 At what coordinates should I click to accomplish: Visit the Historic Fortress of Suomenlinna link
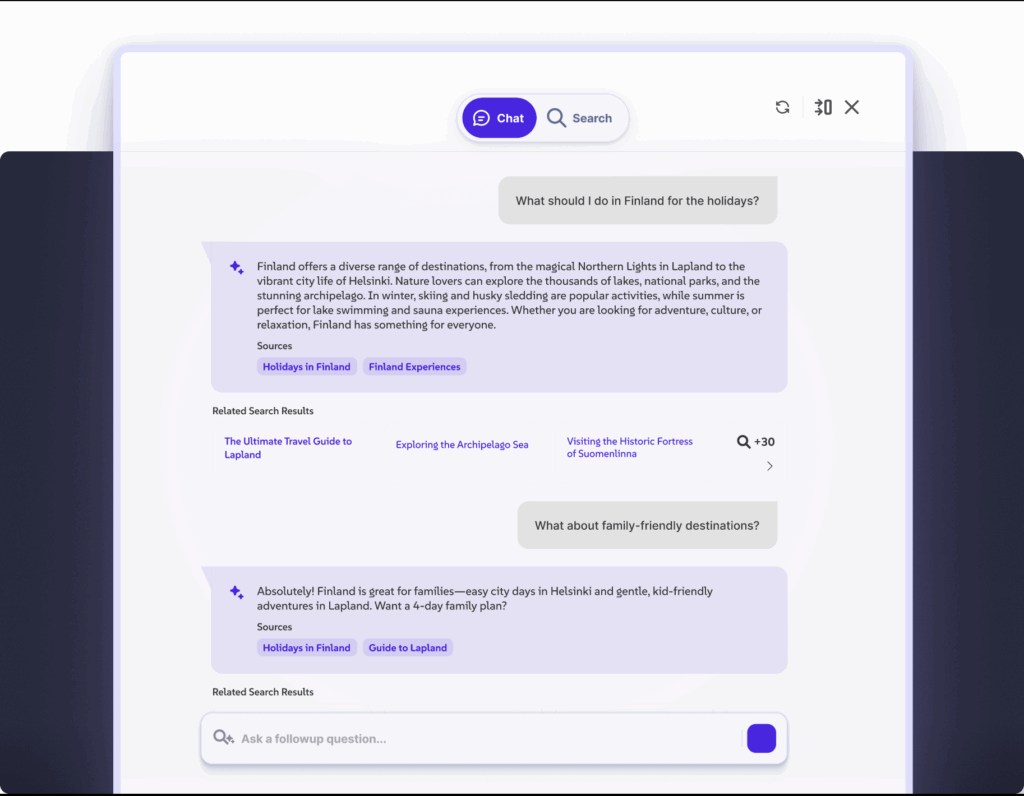click(629, 447)
